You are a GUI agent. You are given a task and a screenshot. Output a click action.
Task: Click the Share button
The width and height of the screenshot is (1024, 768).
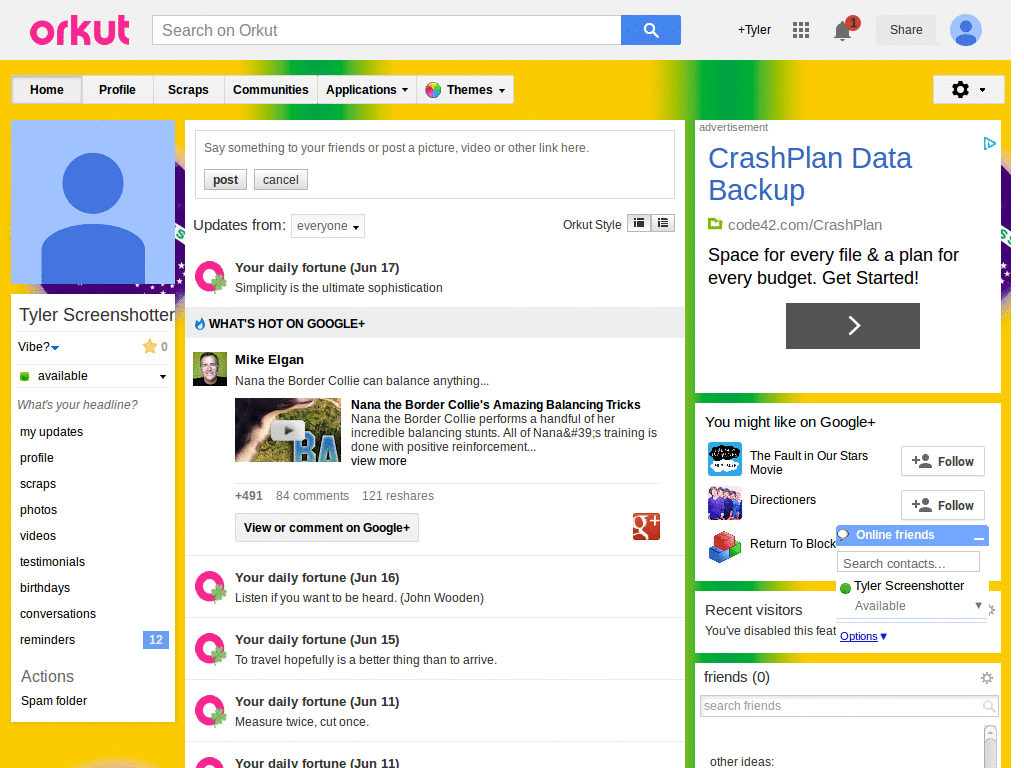[906, 30]
